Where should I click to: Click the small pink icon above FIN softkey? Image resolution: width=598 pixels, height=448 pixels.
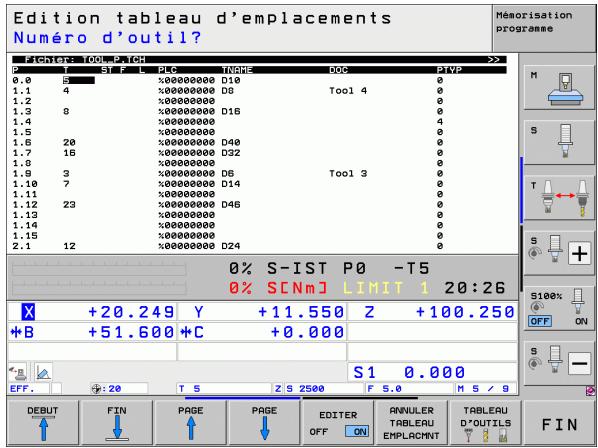tap(591, 390)
